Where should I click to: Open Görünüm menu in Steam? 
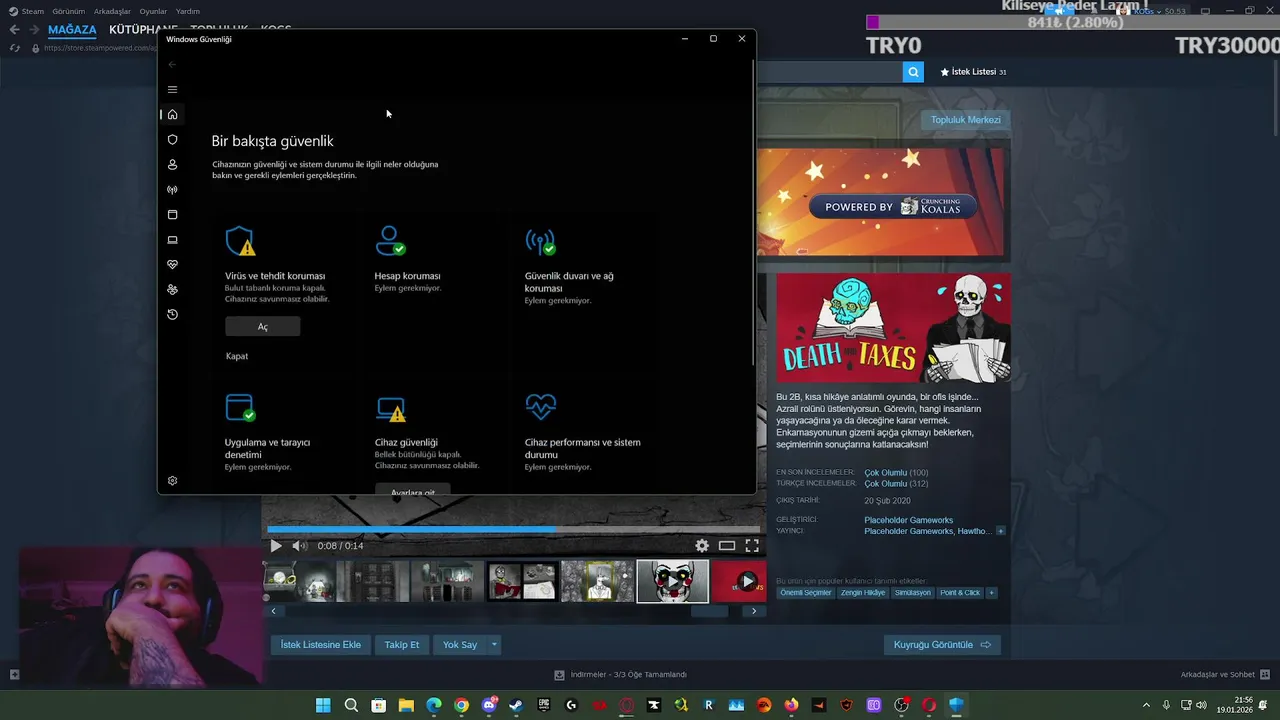(68, 11)
